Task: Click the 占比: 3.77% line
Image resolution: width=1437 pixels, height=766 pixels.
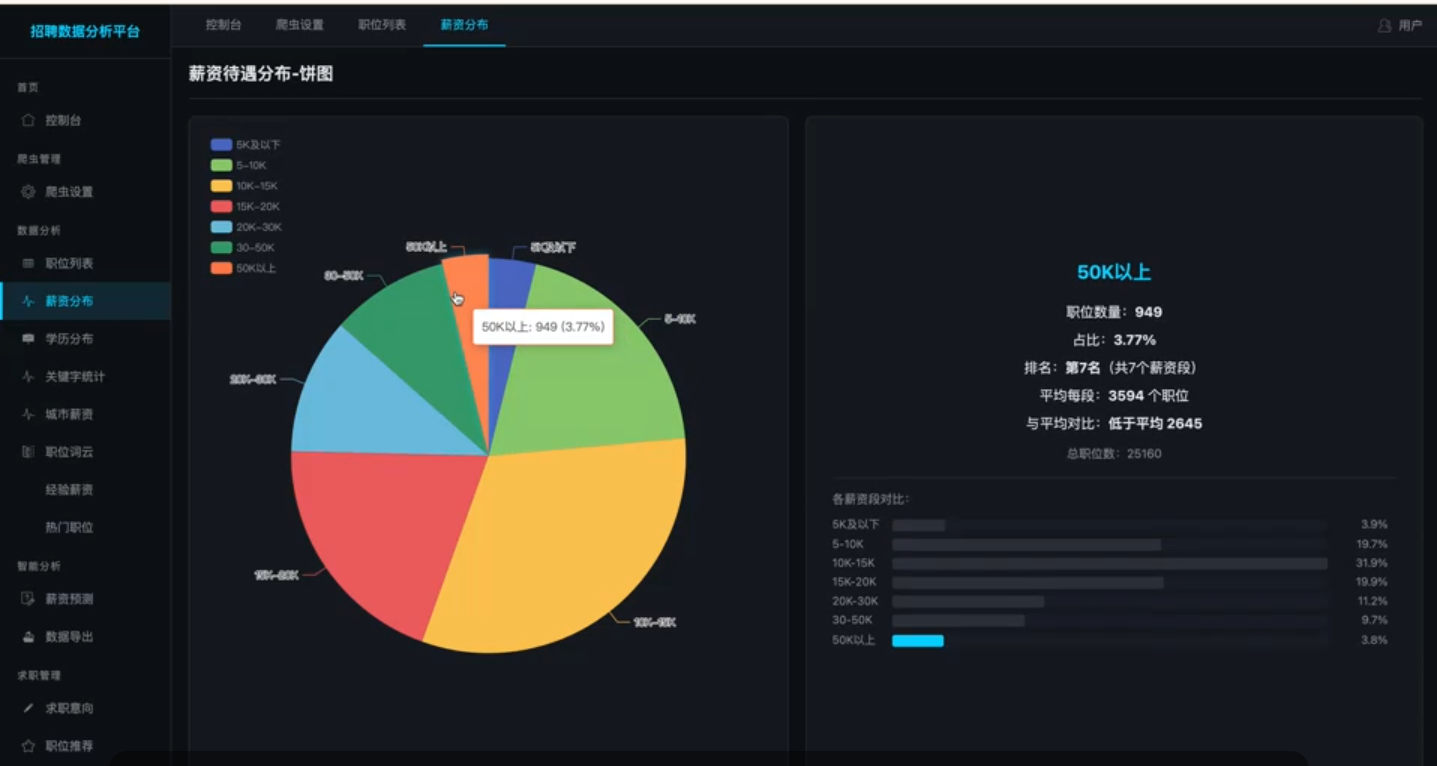Action: (1114, 340)
